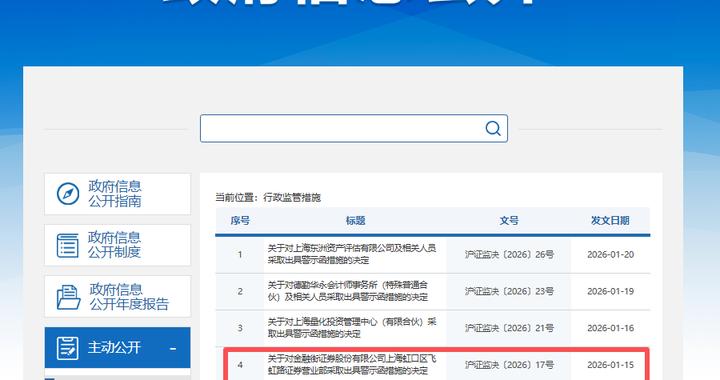The height and width of the screenshot is (380, 720).
Task: Click the notepad icon beside 主动公开
Action: click(x=68, y=347)
